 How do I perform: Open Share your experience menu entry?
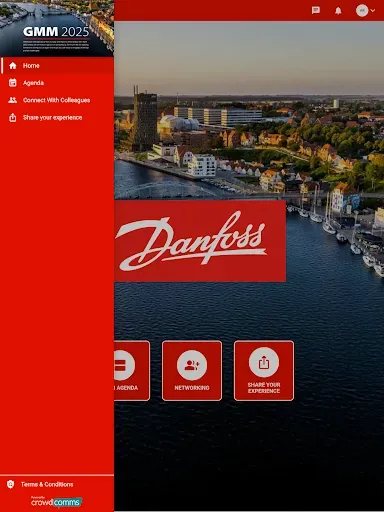[57, 117]
